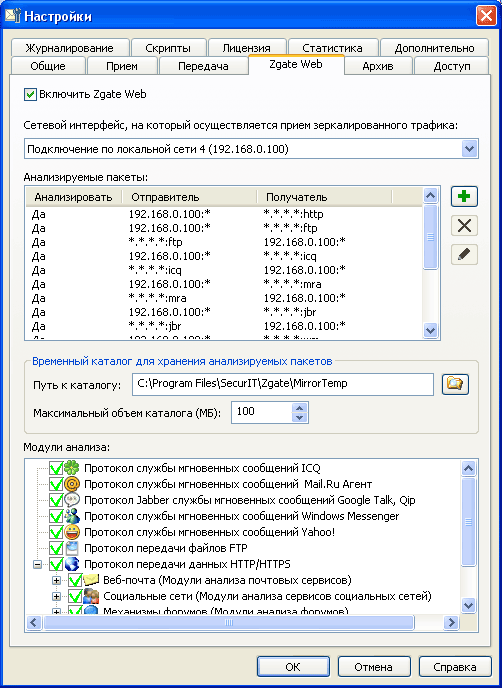Click the OK button
This screenshot has width=502, height=688.
coord(293,667)
